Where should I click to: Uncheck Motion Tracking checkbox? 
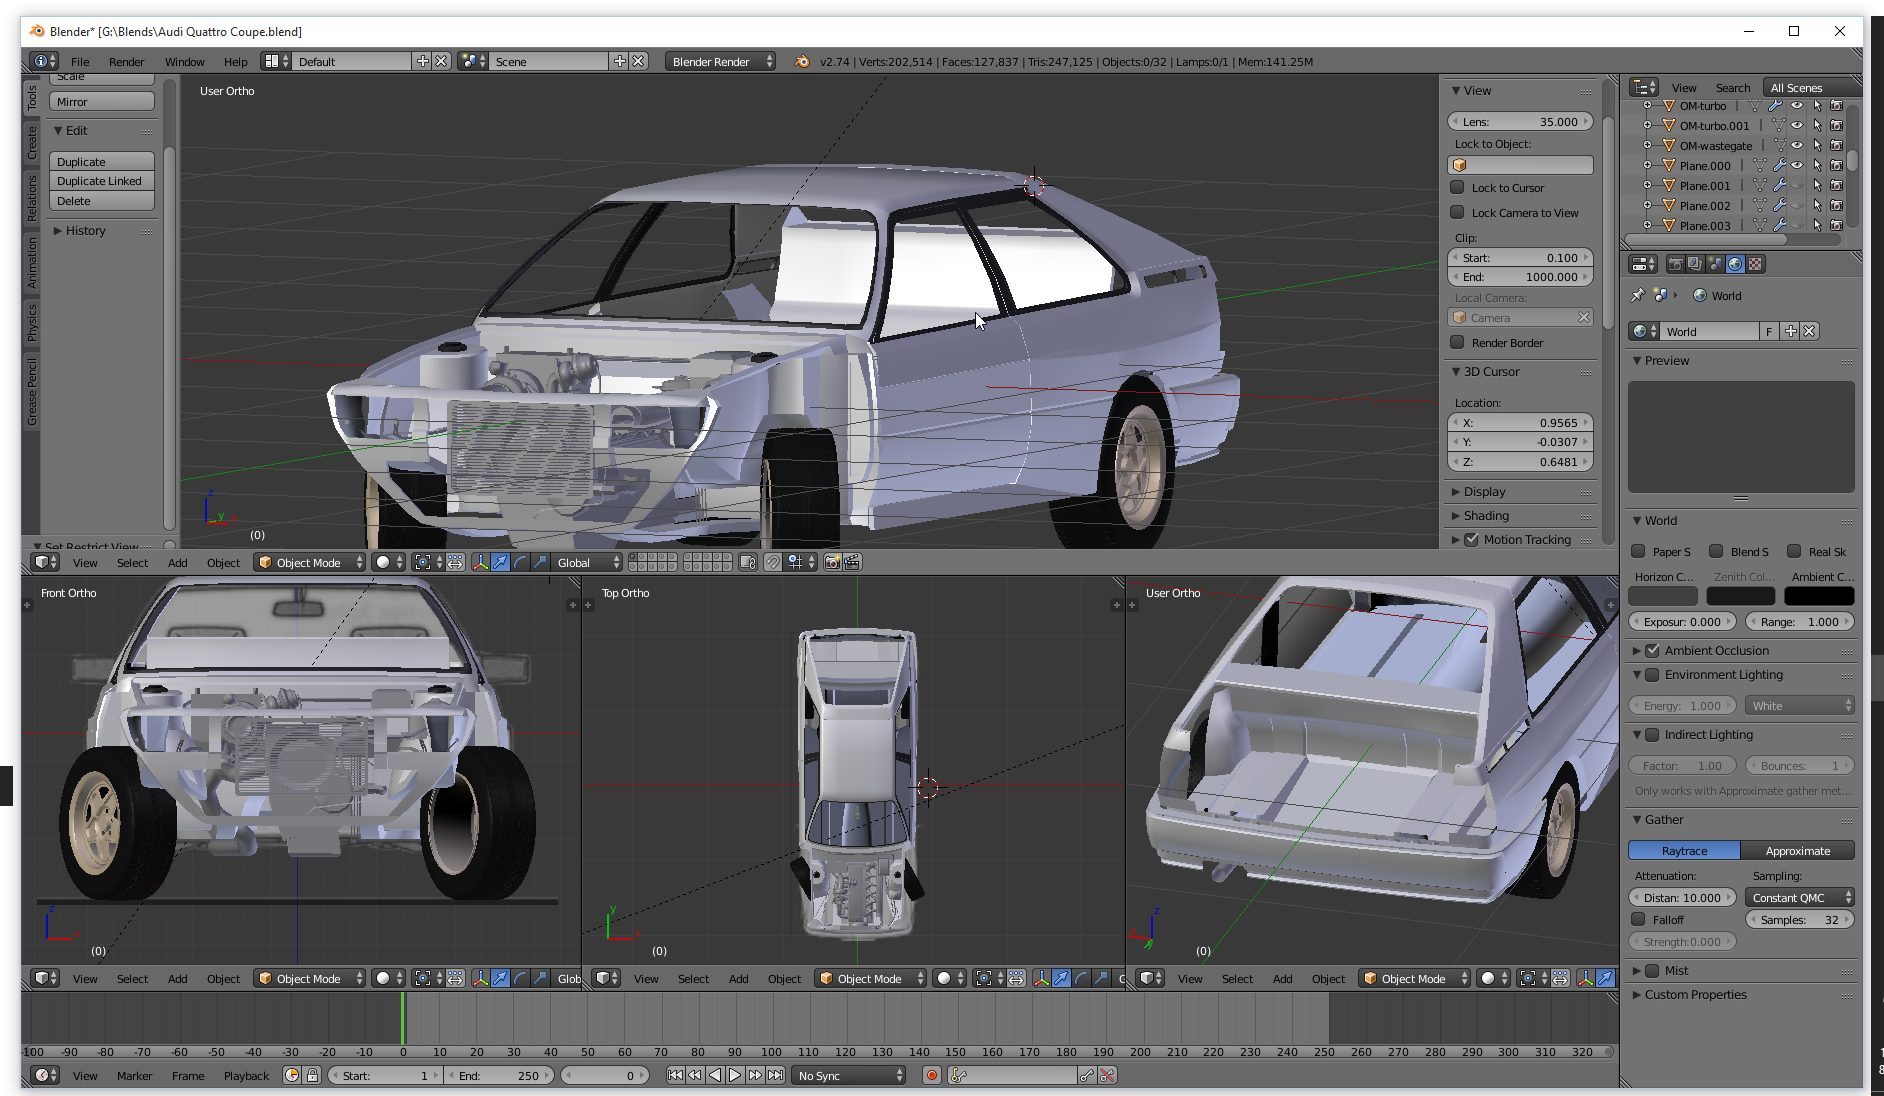tap(1472, 539)
